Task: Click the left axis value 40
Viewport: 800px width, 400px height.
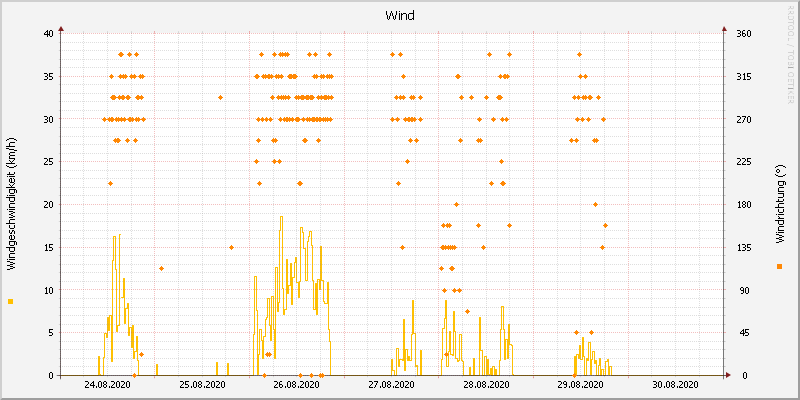Action: pyautogui.click(x=48, y=34)
